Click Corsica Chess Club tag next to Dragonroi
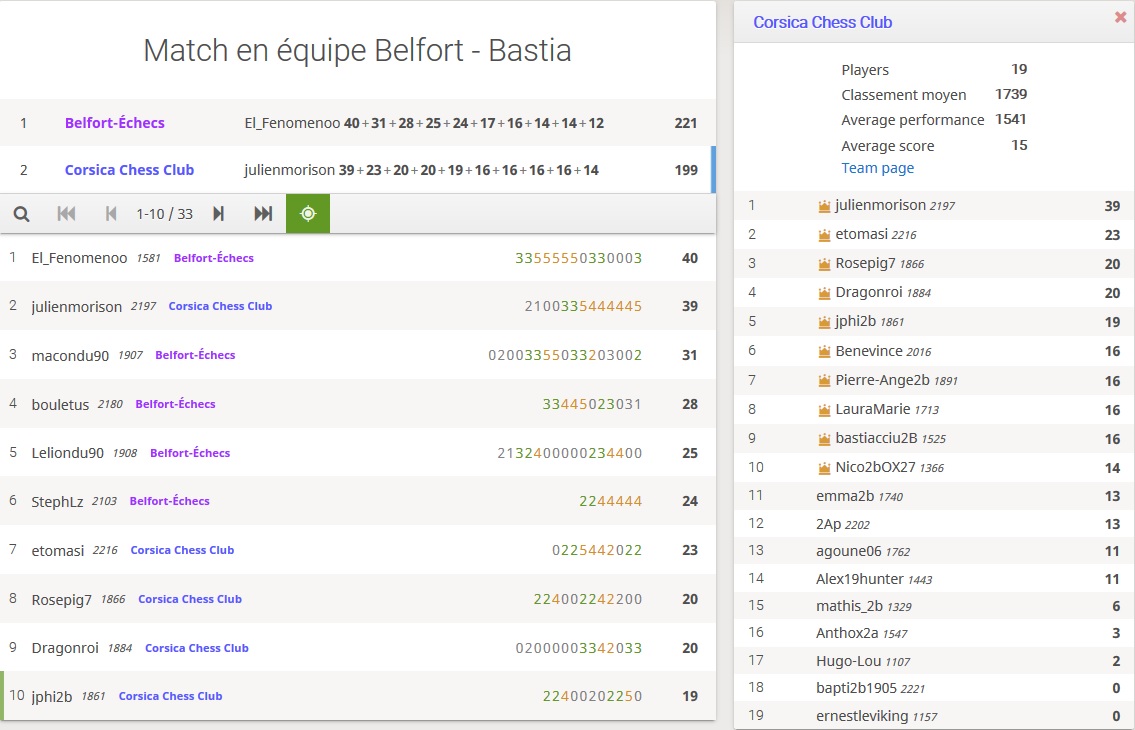The height and width of the screenshot is (730, 1135). pos(197,647)
